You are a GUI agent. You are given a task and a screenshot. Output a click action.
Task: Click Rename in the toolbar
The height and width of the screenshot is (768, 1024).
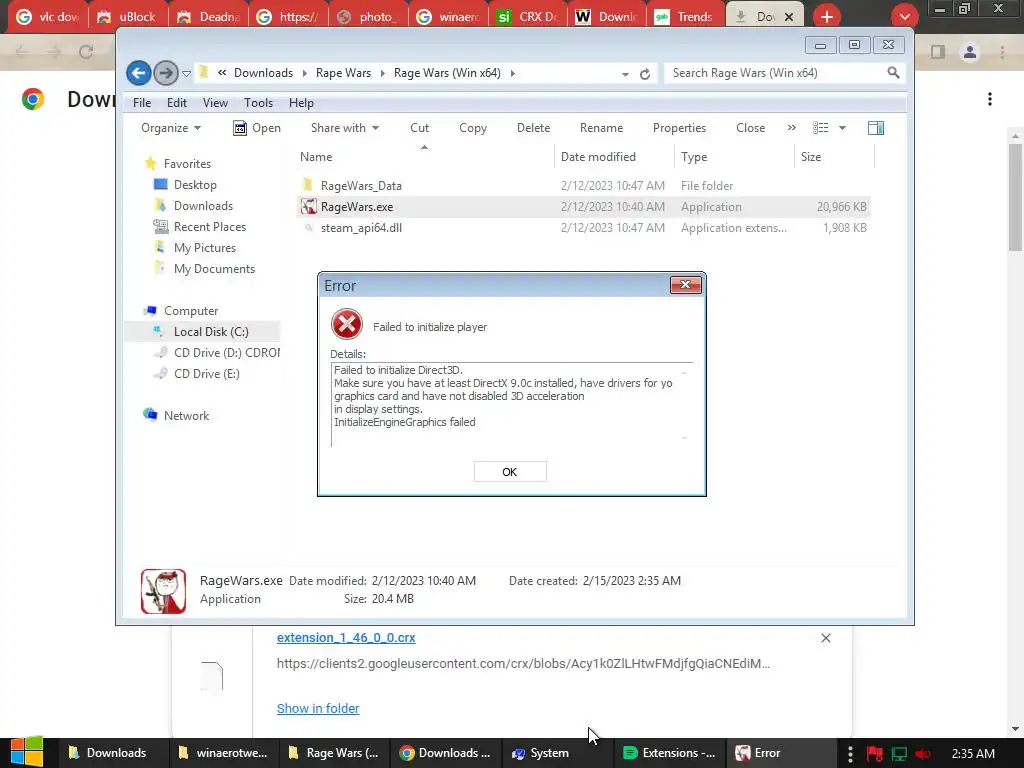tap(601, 128)
